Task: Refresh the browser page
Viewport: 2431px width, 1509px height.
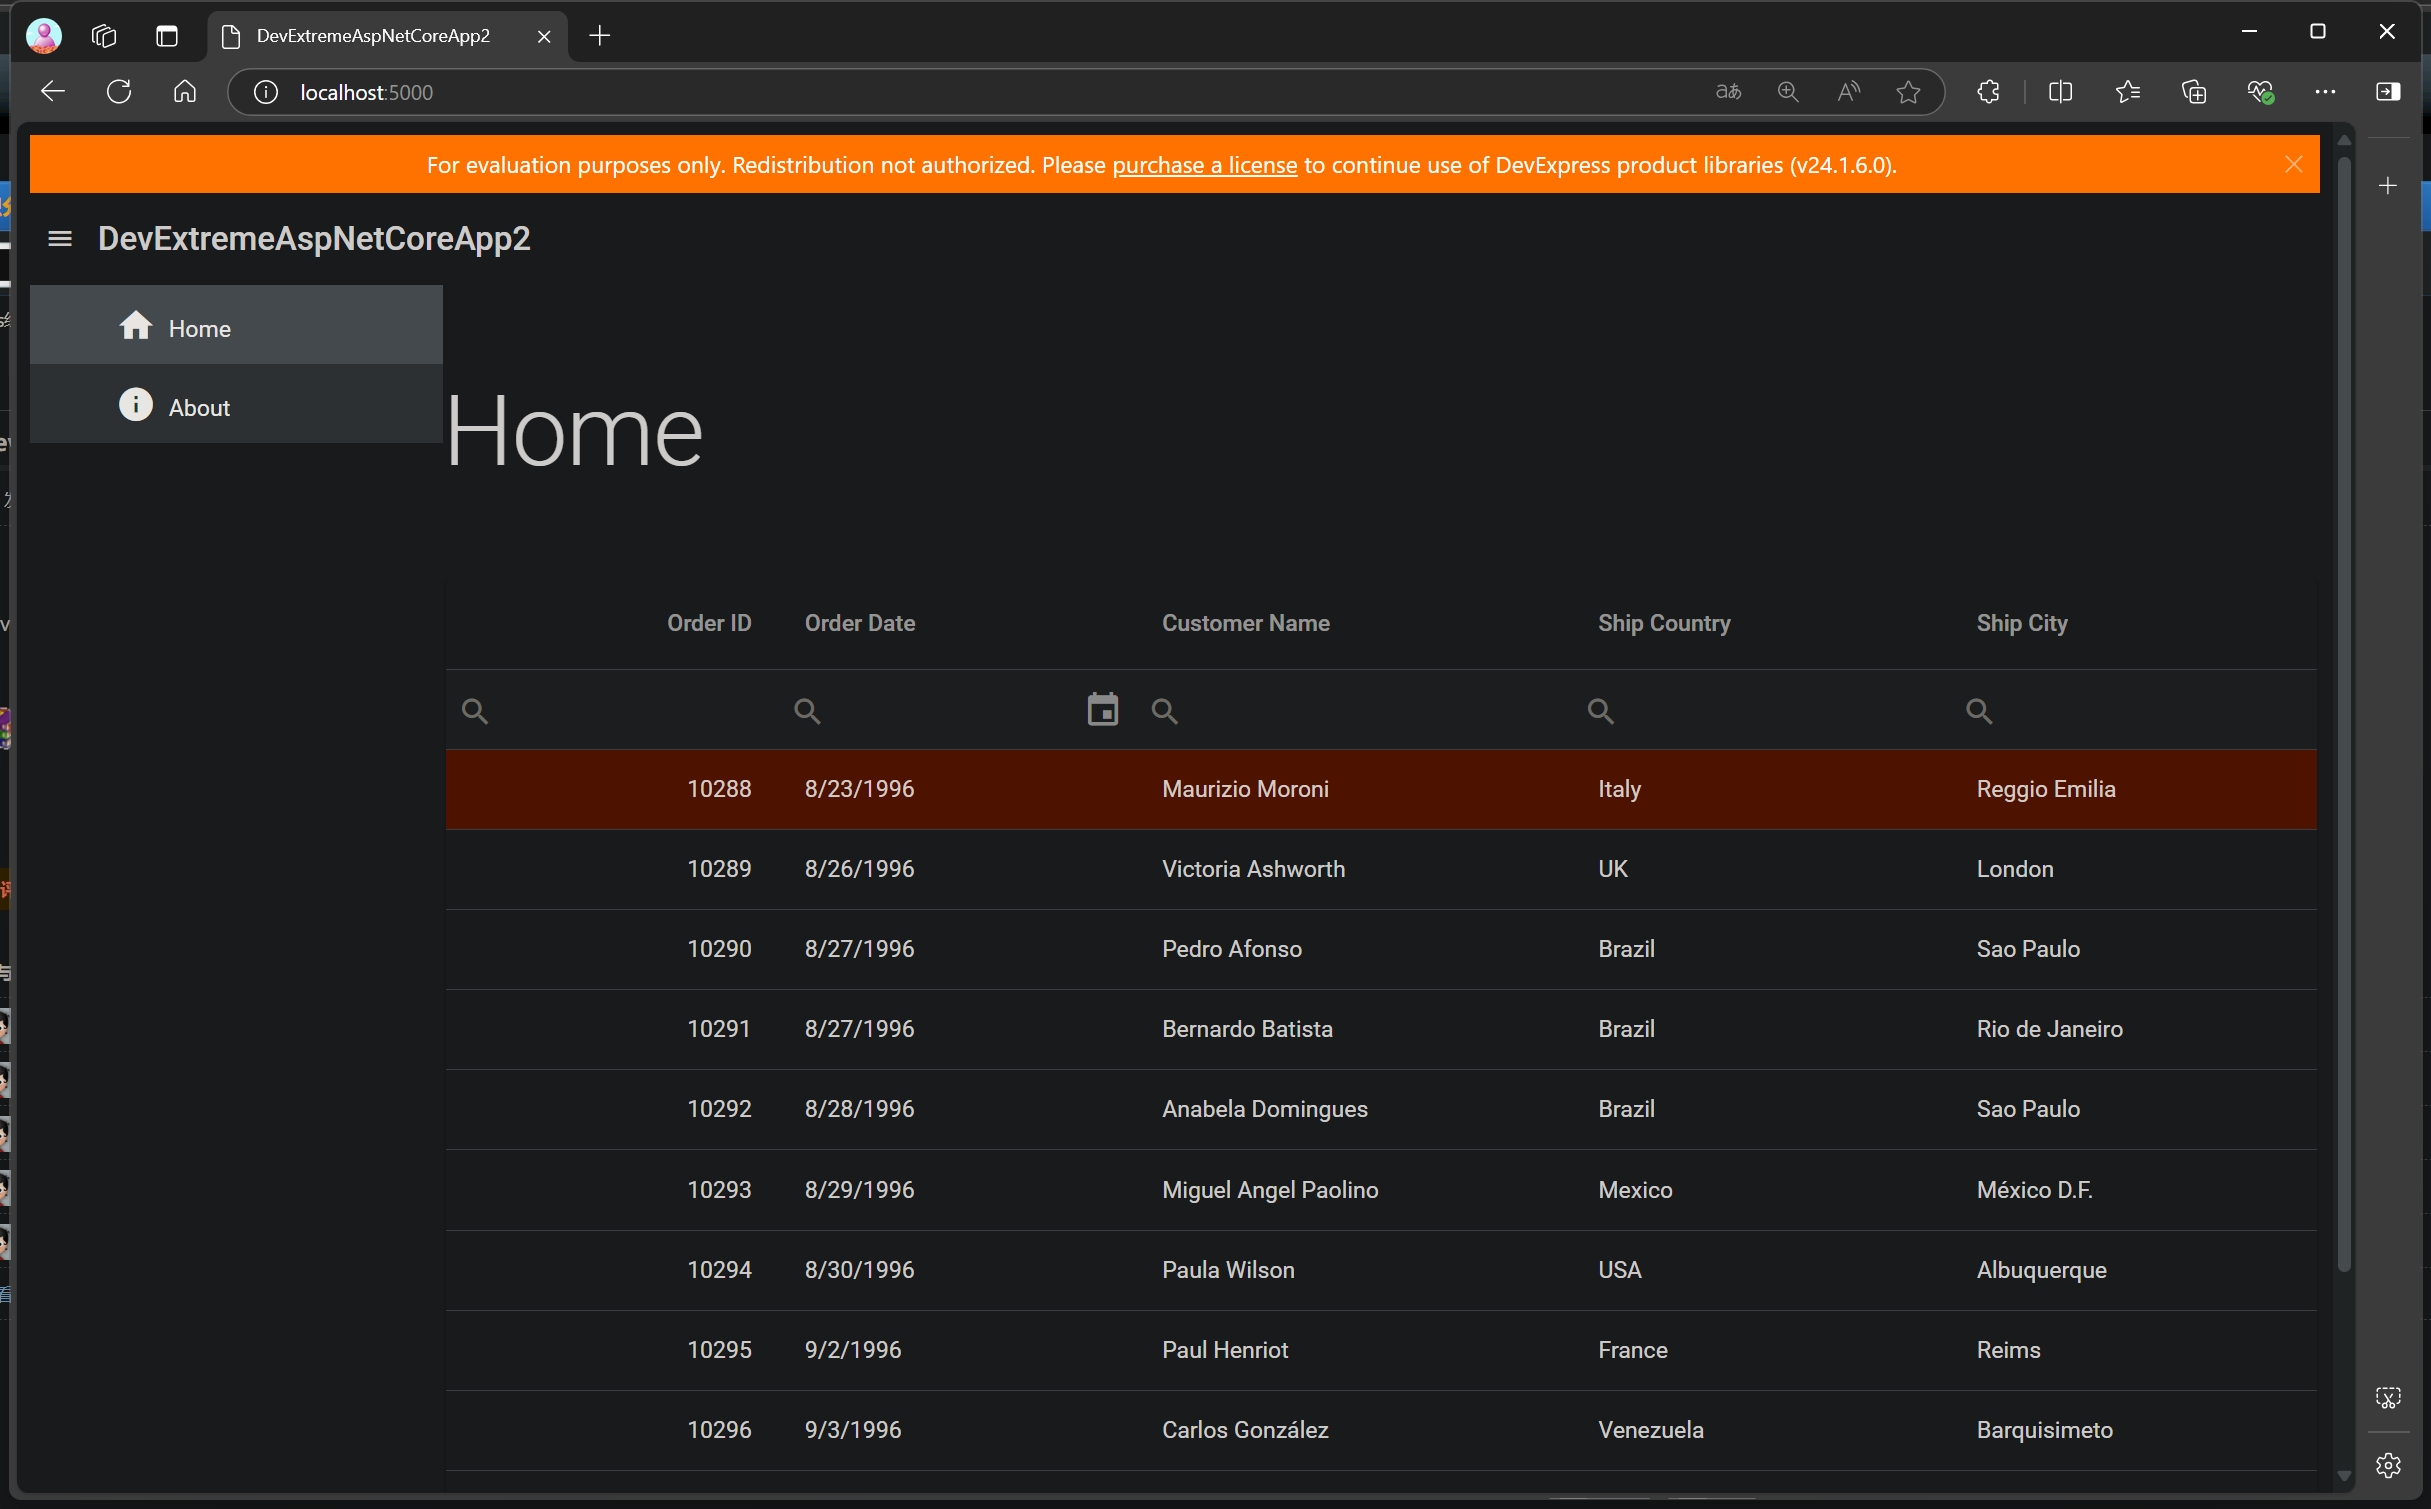Action: click(119, 92)
